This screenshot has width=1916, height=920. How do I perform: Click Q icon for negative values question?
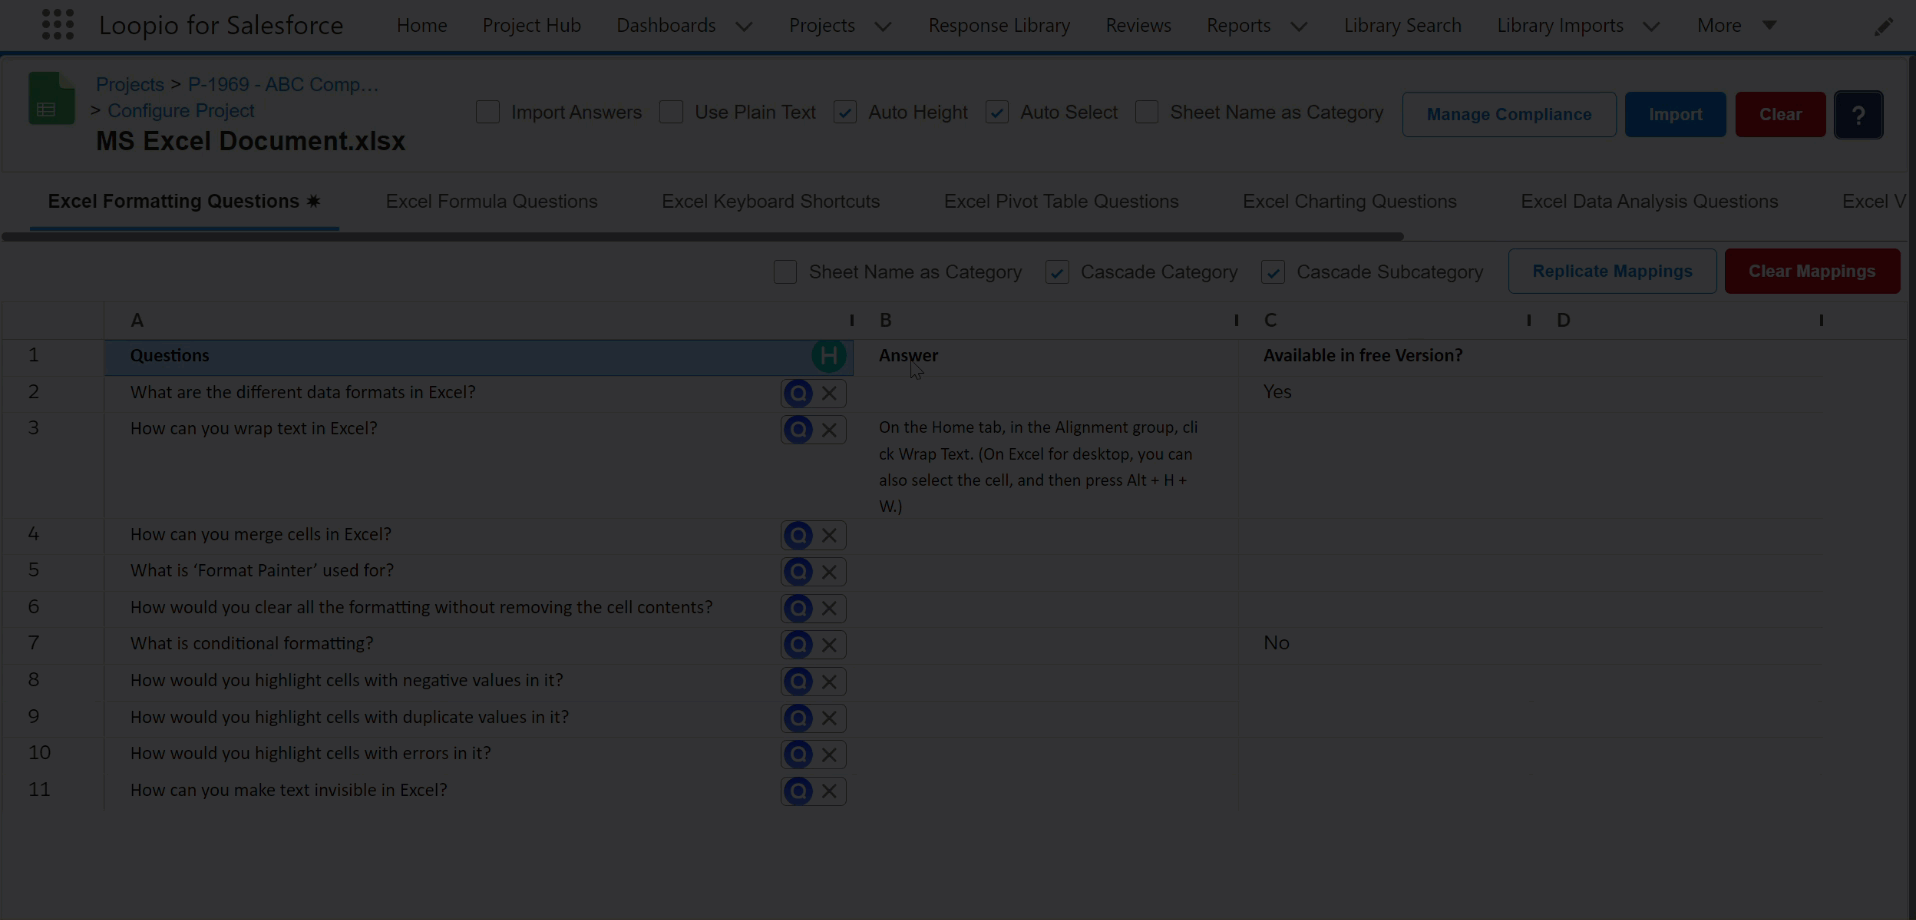pos(797,681)
